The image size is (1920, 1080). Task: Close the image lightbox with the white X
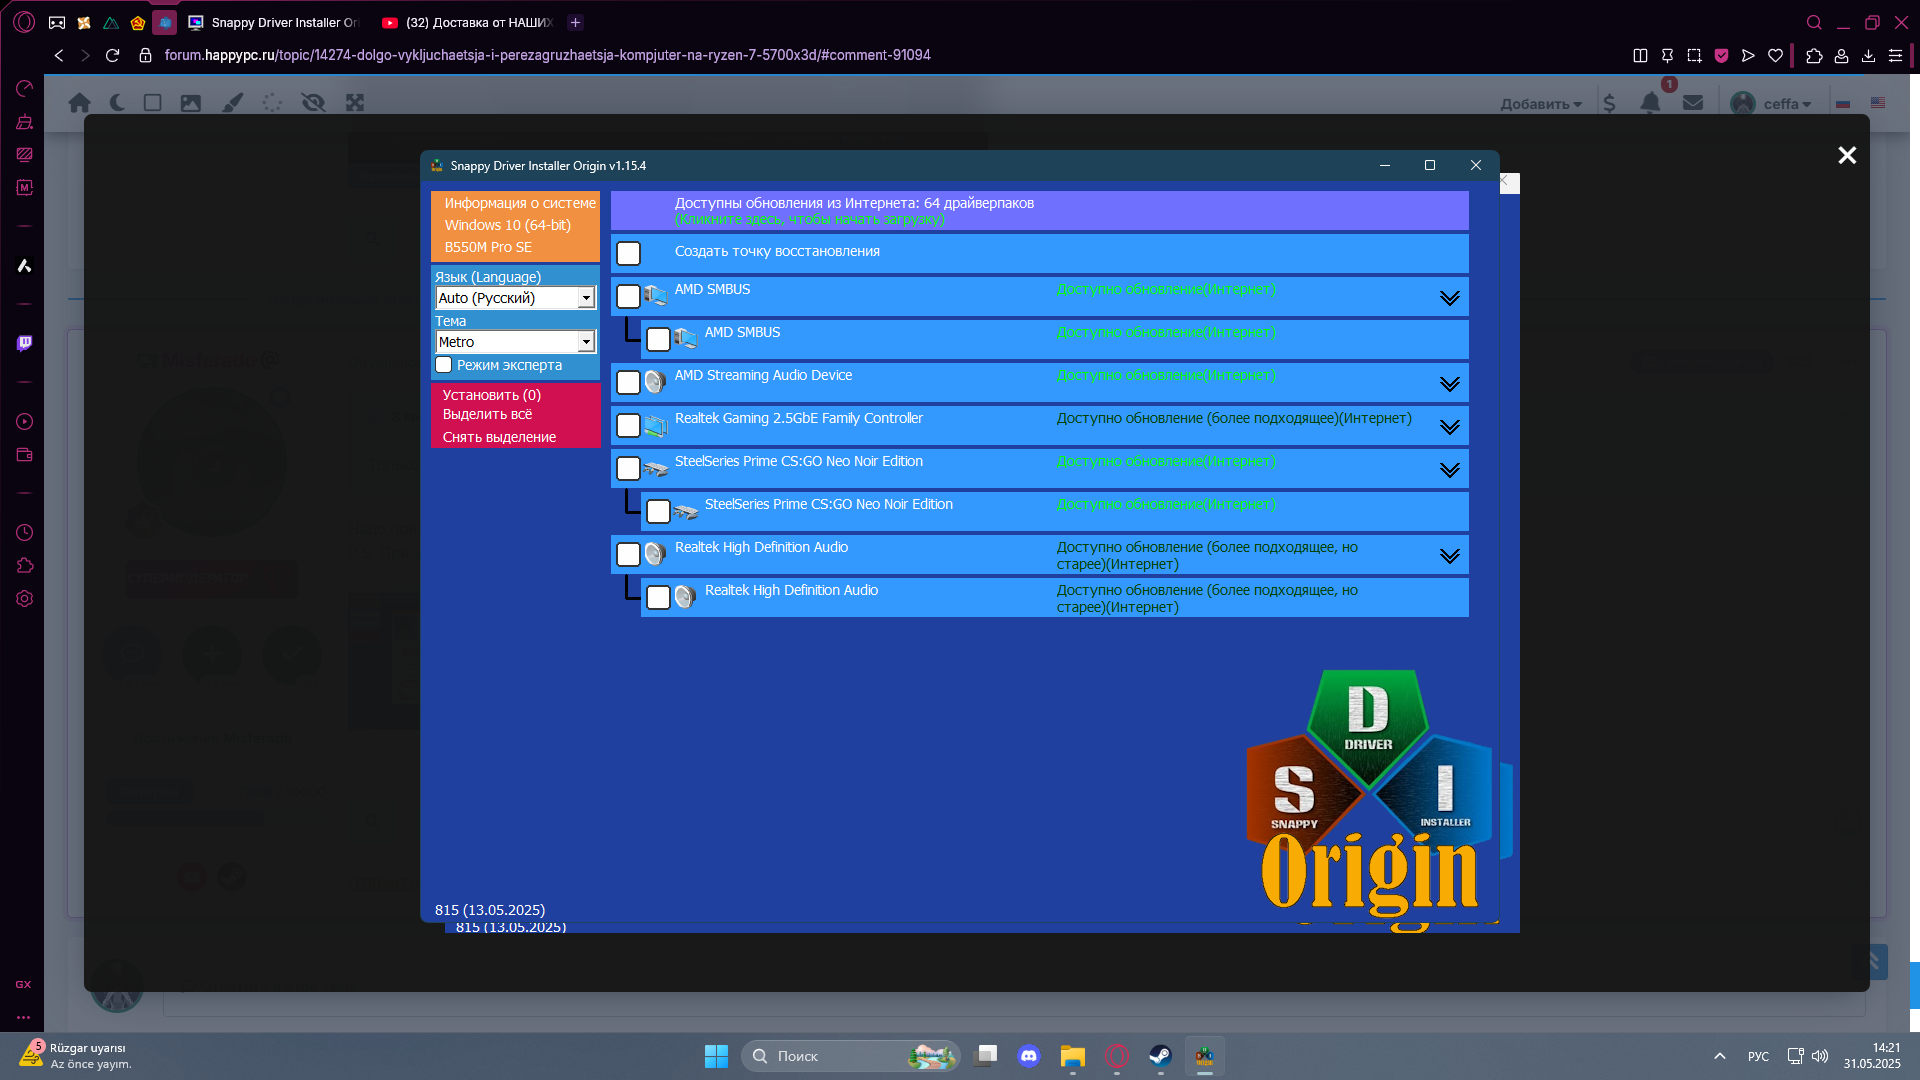coord(1847,155)
